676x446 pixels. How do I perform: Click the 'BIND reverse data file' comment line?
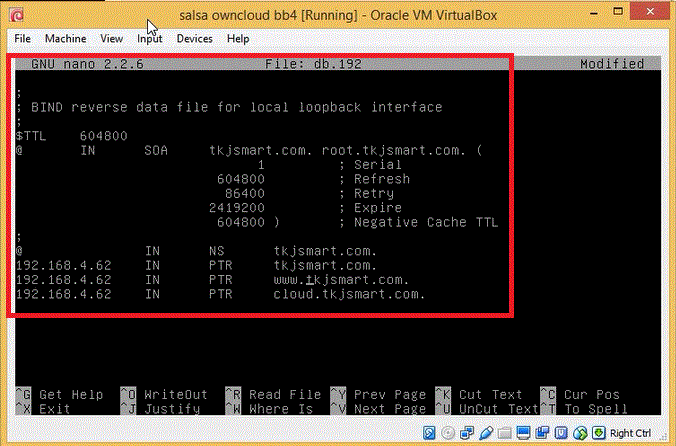[229, 107]
